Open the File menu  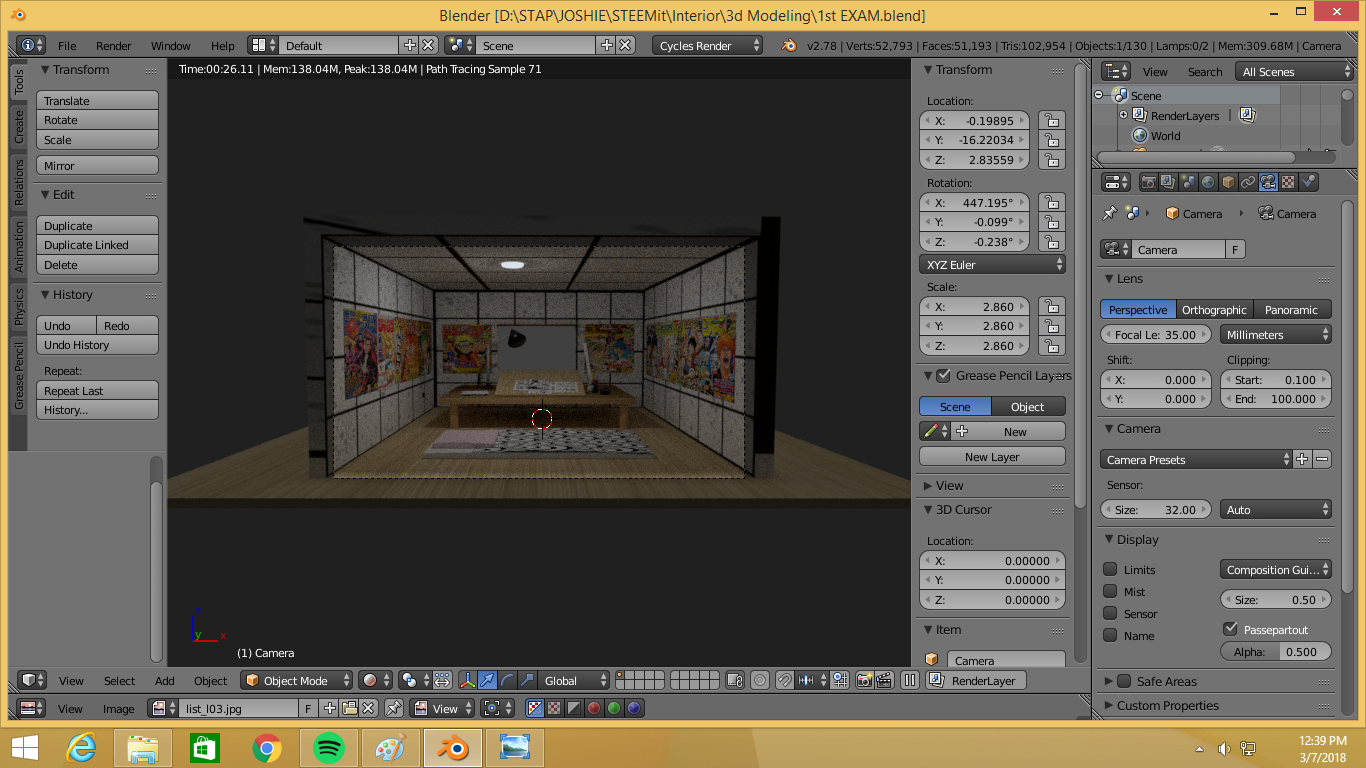pos(67,45)
